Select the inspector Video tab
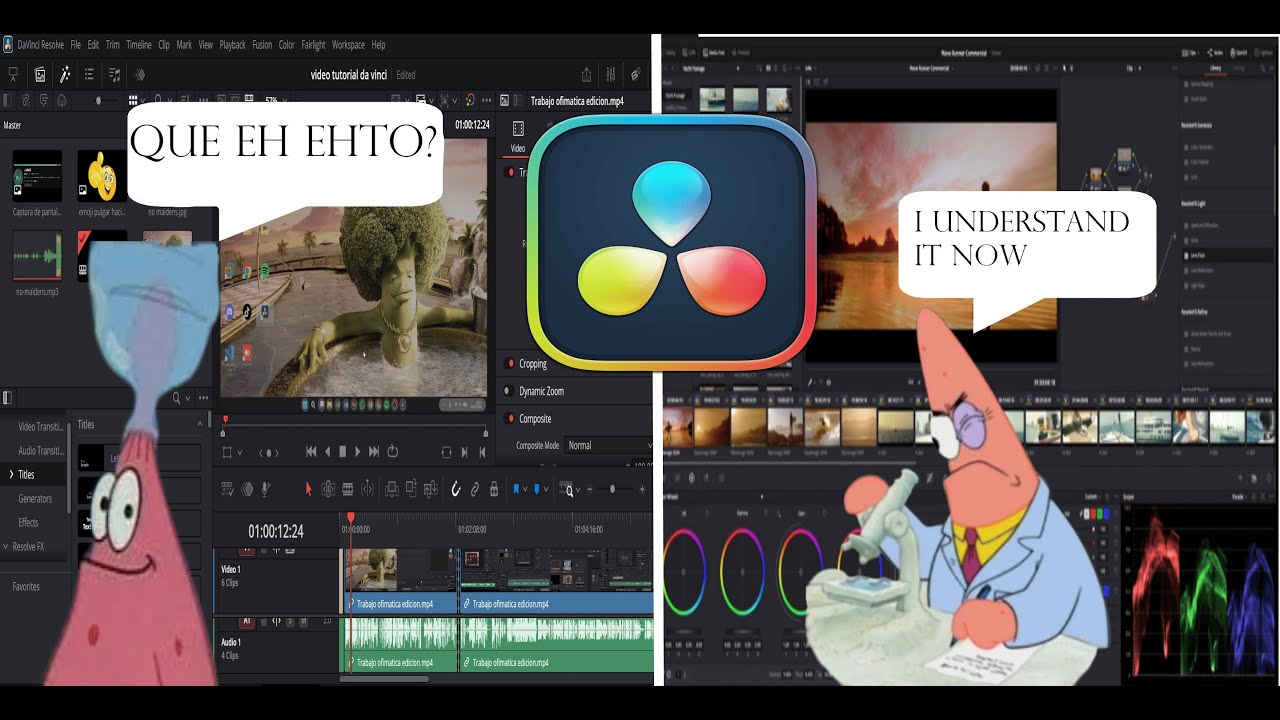This screenshot has width=1280, height=720. [518, 138]
